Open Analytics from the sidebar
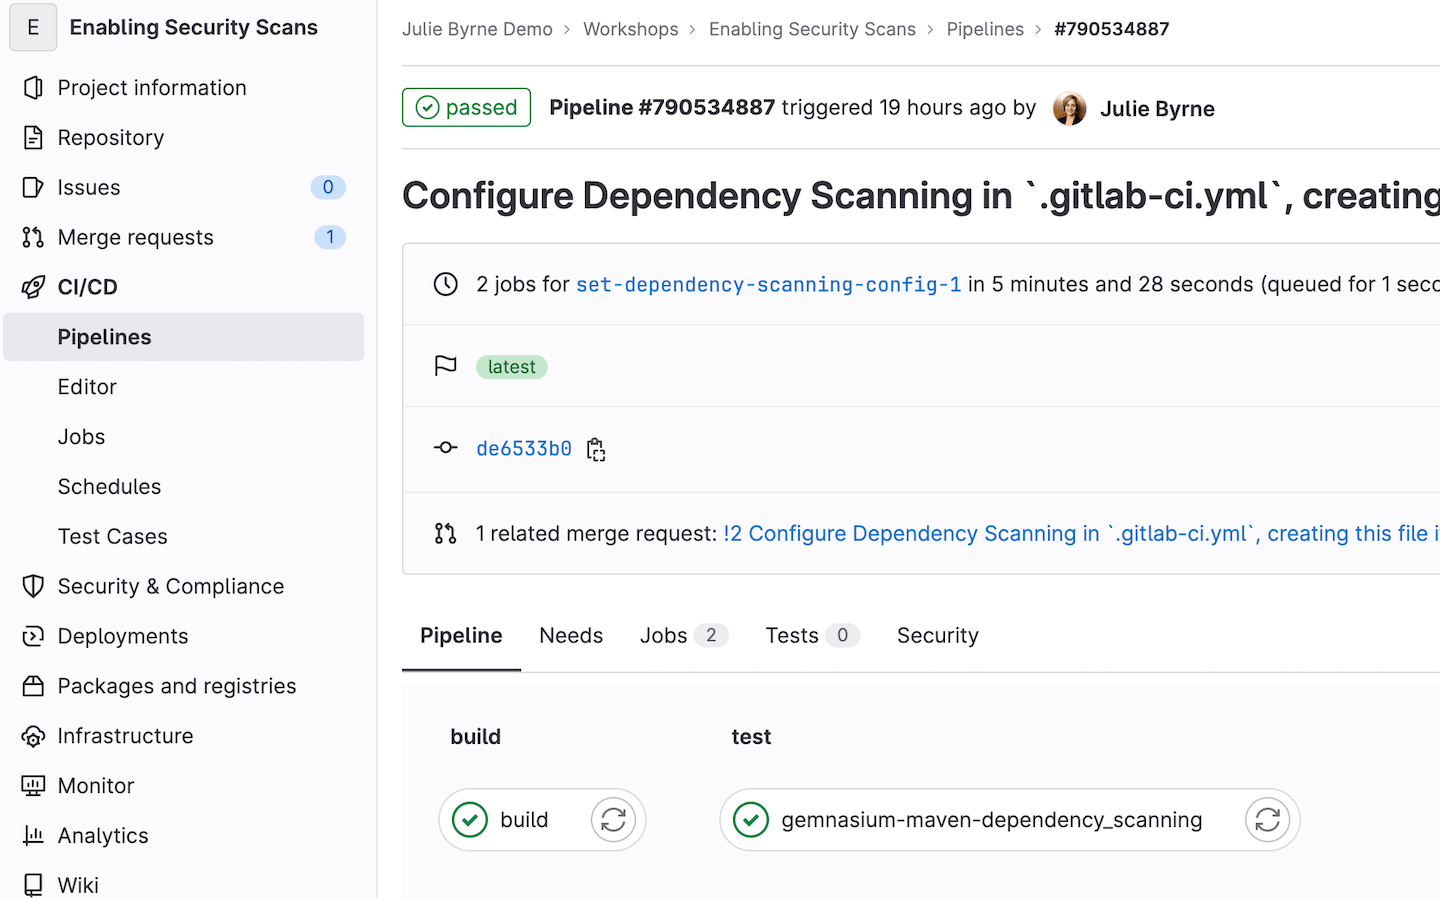This screenshot has height=899, width=1440. (x=103, y=836)
